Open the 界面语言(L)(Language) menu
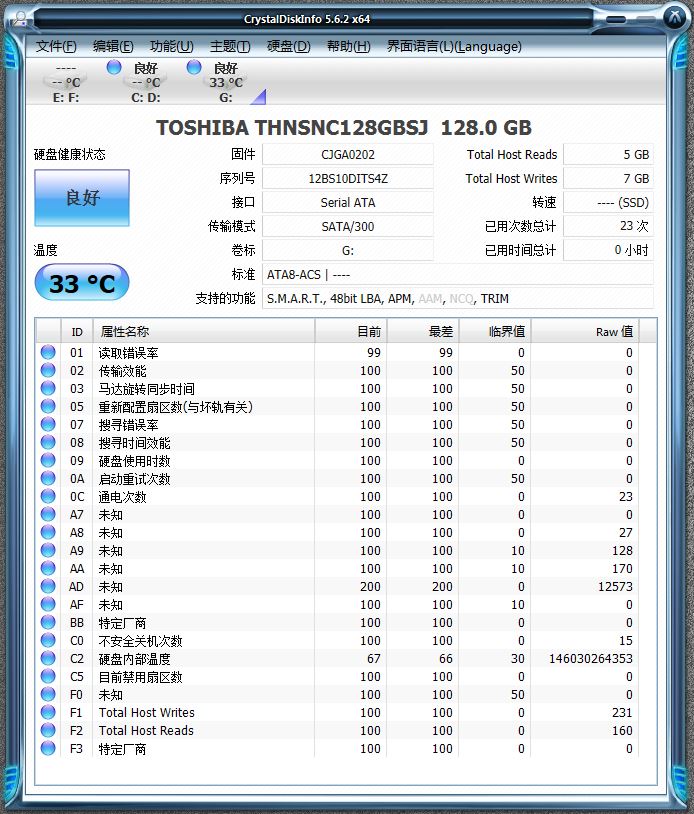The image size is (694, 814). pyautogui.click(x=454, y=47)
